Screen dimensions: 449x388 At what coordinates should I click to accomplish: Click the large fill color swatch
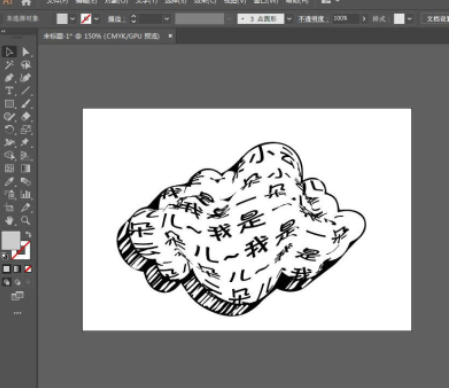(11, 240)
